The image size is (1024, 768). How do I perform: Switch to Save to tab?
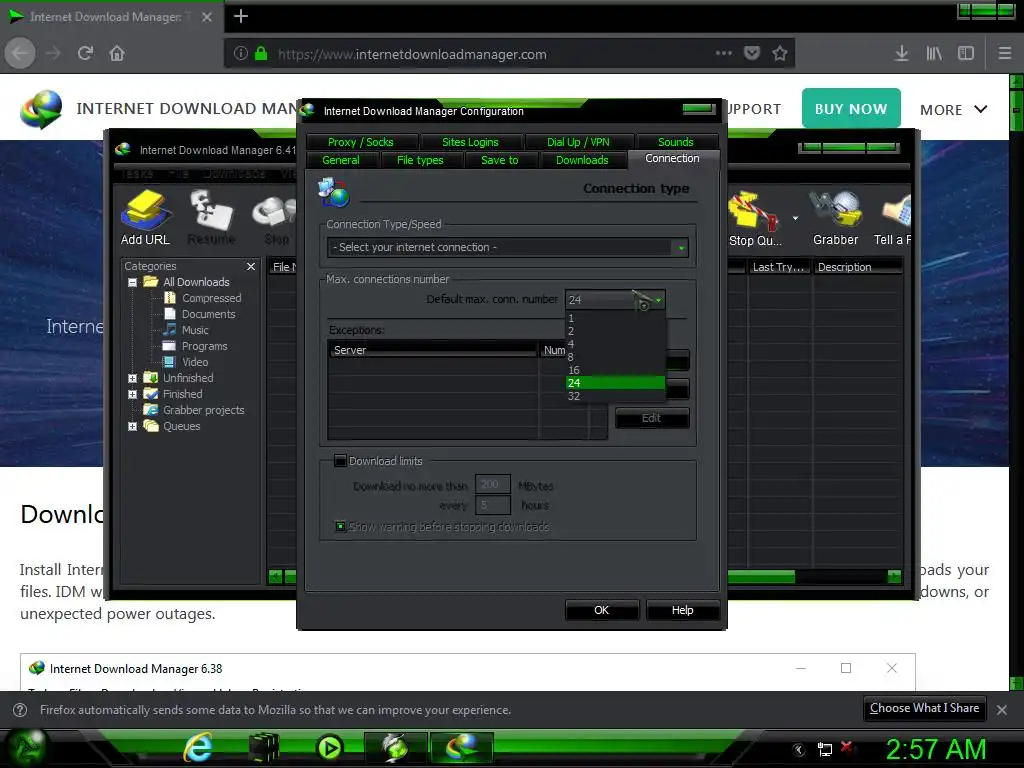click(x=500, y=160)
